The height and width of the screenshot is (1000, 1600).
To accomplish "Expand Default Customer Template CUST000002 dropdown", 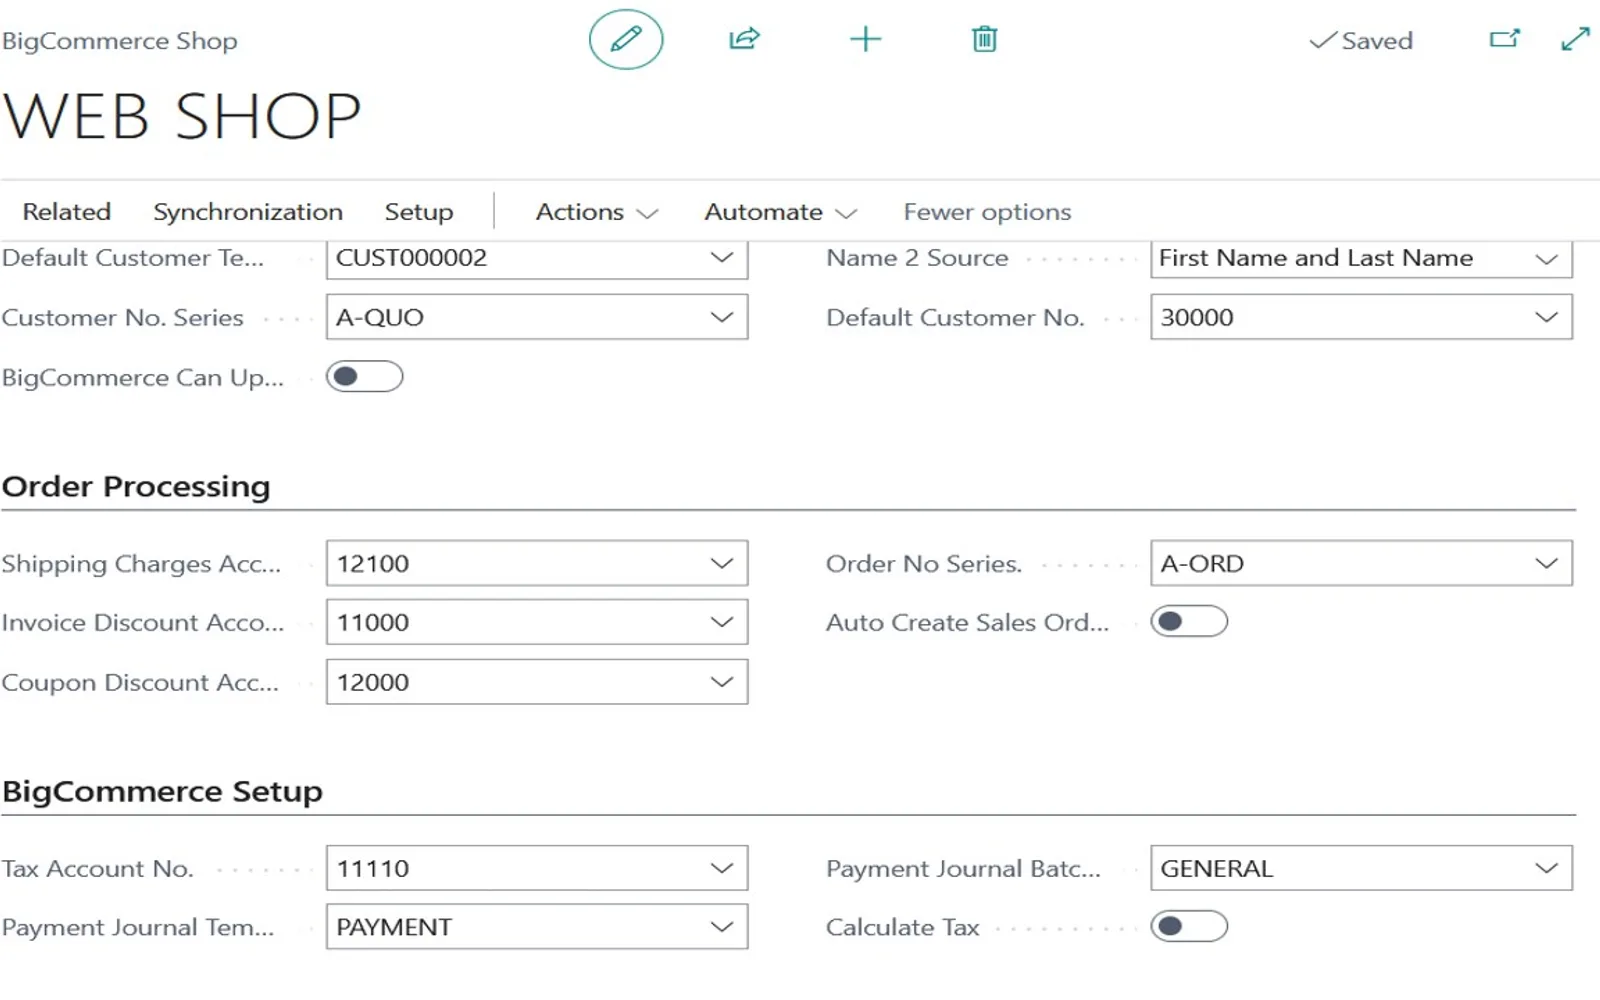I will (x=722, y=258).
